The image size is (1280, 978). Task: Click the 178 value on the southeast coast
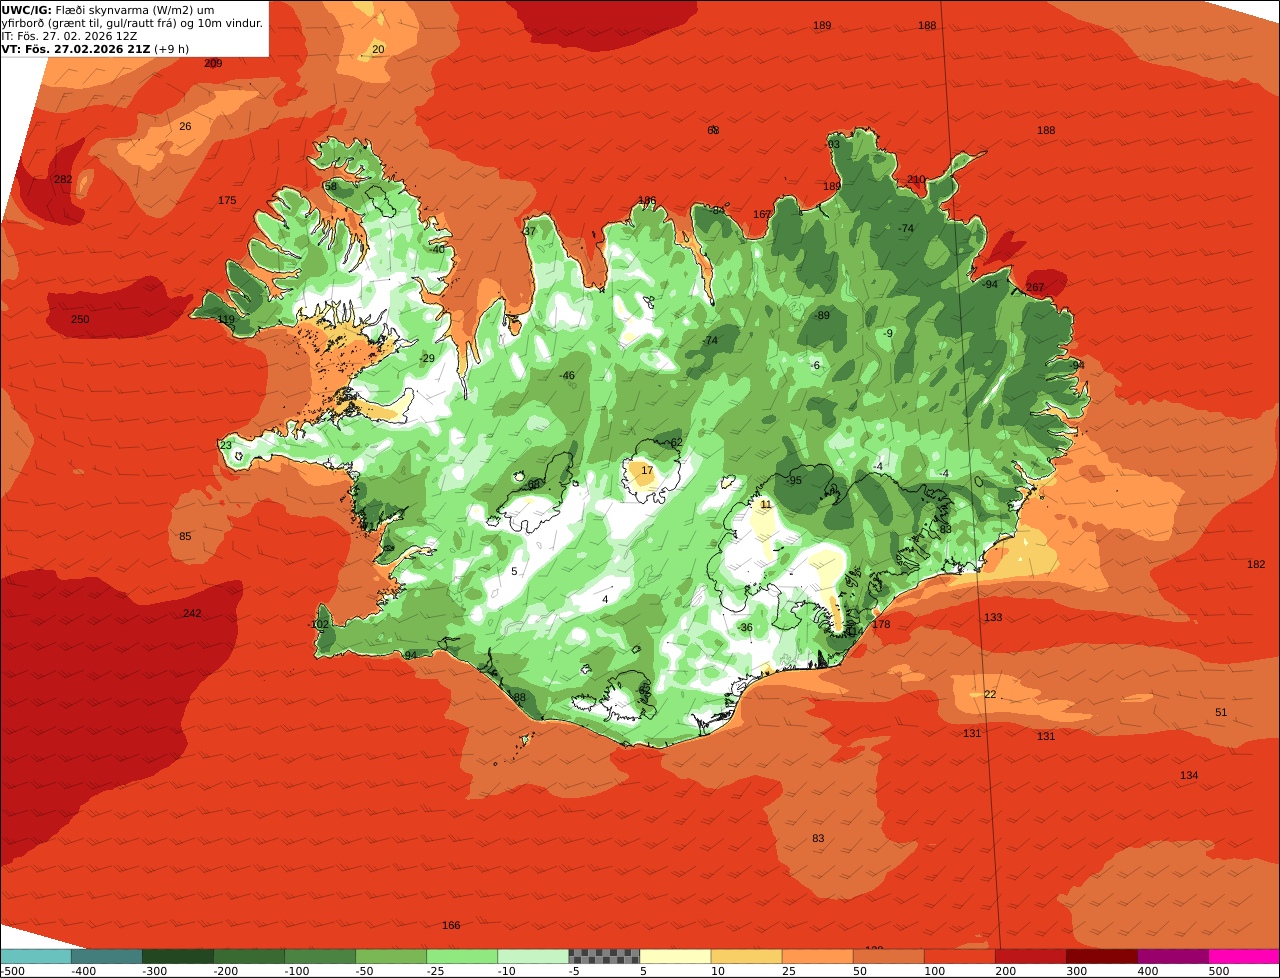coord(881,625)
